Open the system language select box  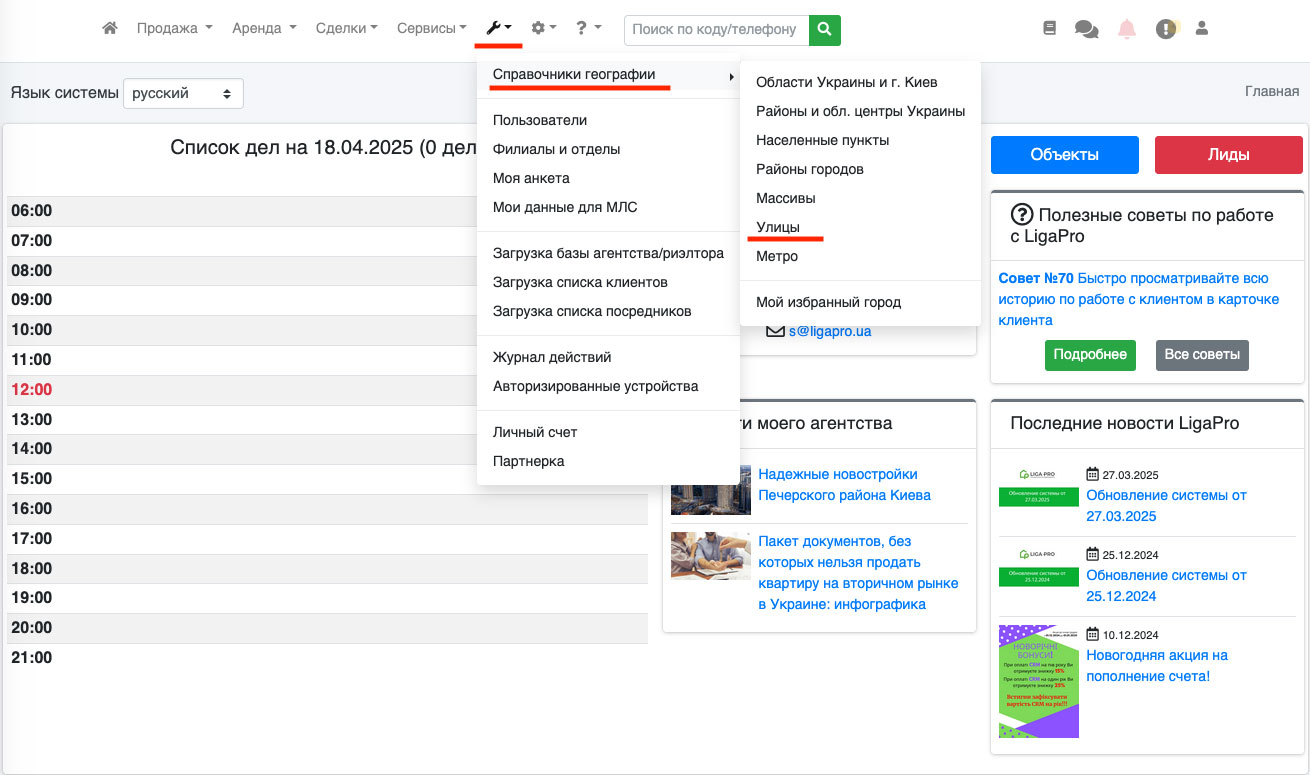[x=183, y=93]
